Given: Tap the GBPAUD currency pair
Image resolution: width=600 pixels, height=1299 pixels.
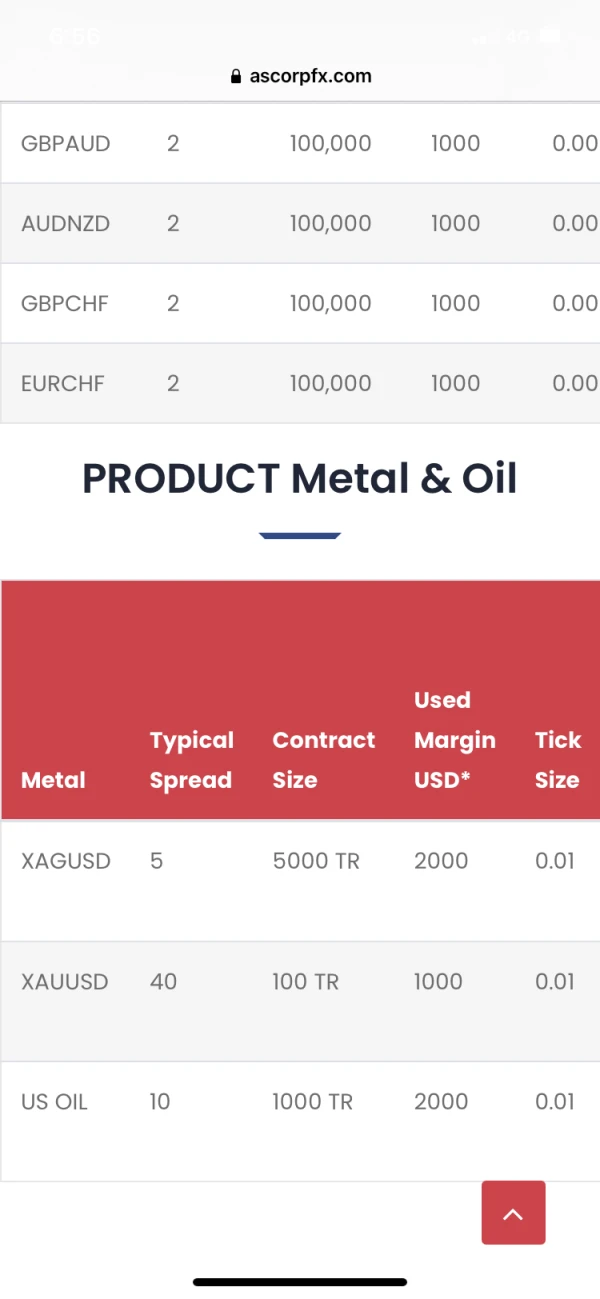Looking at the screenshot, I should (x=65, y=143).
